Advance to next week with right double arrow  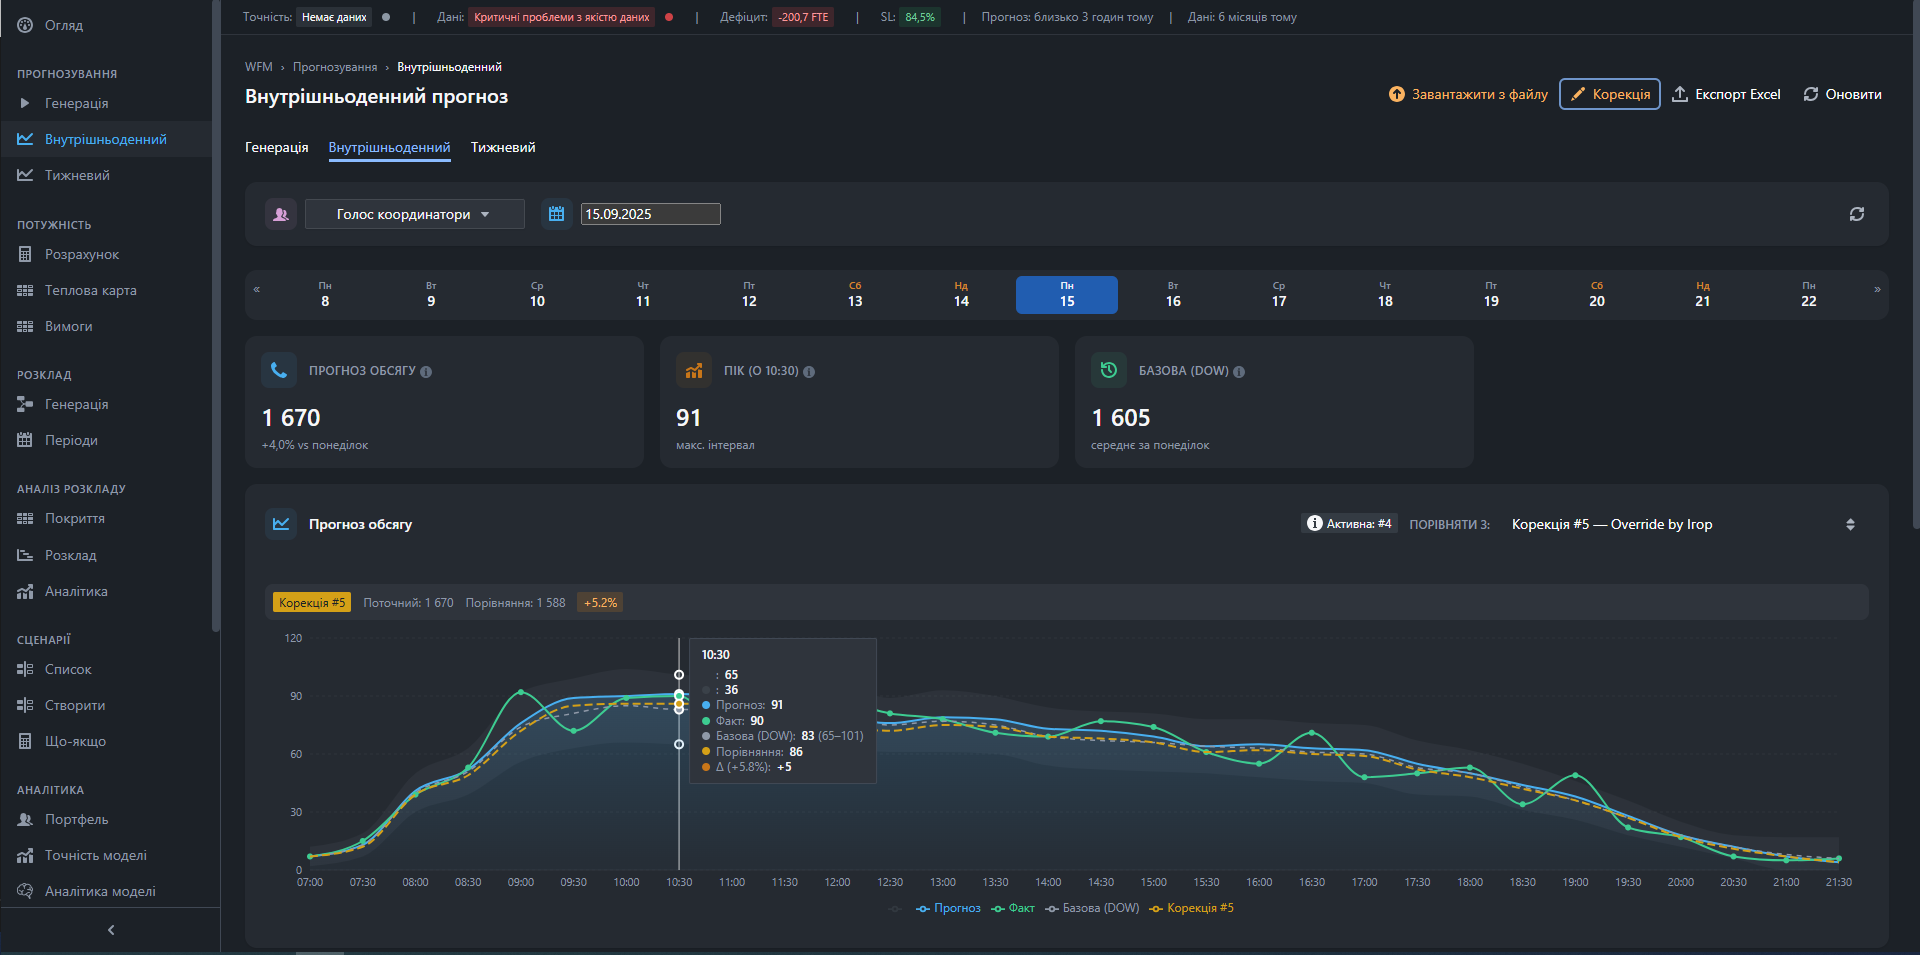coord(1877,290)
